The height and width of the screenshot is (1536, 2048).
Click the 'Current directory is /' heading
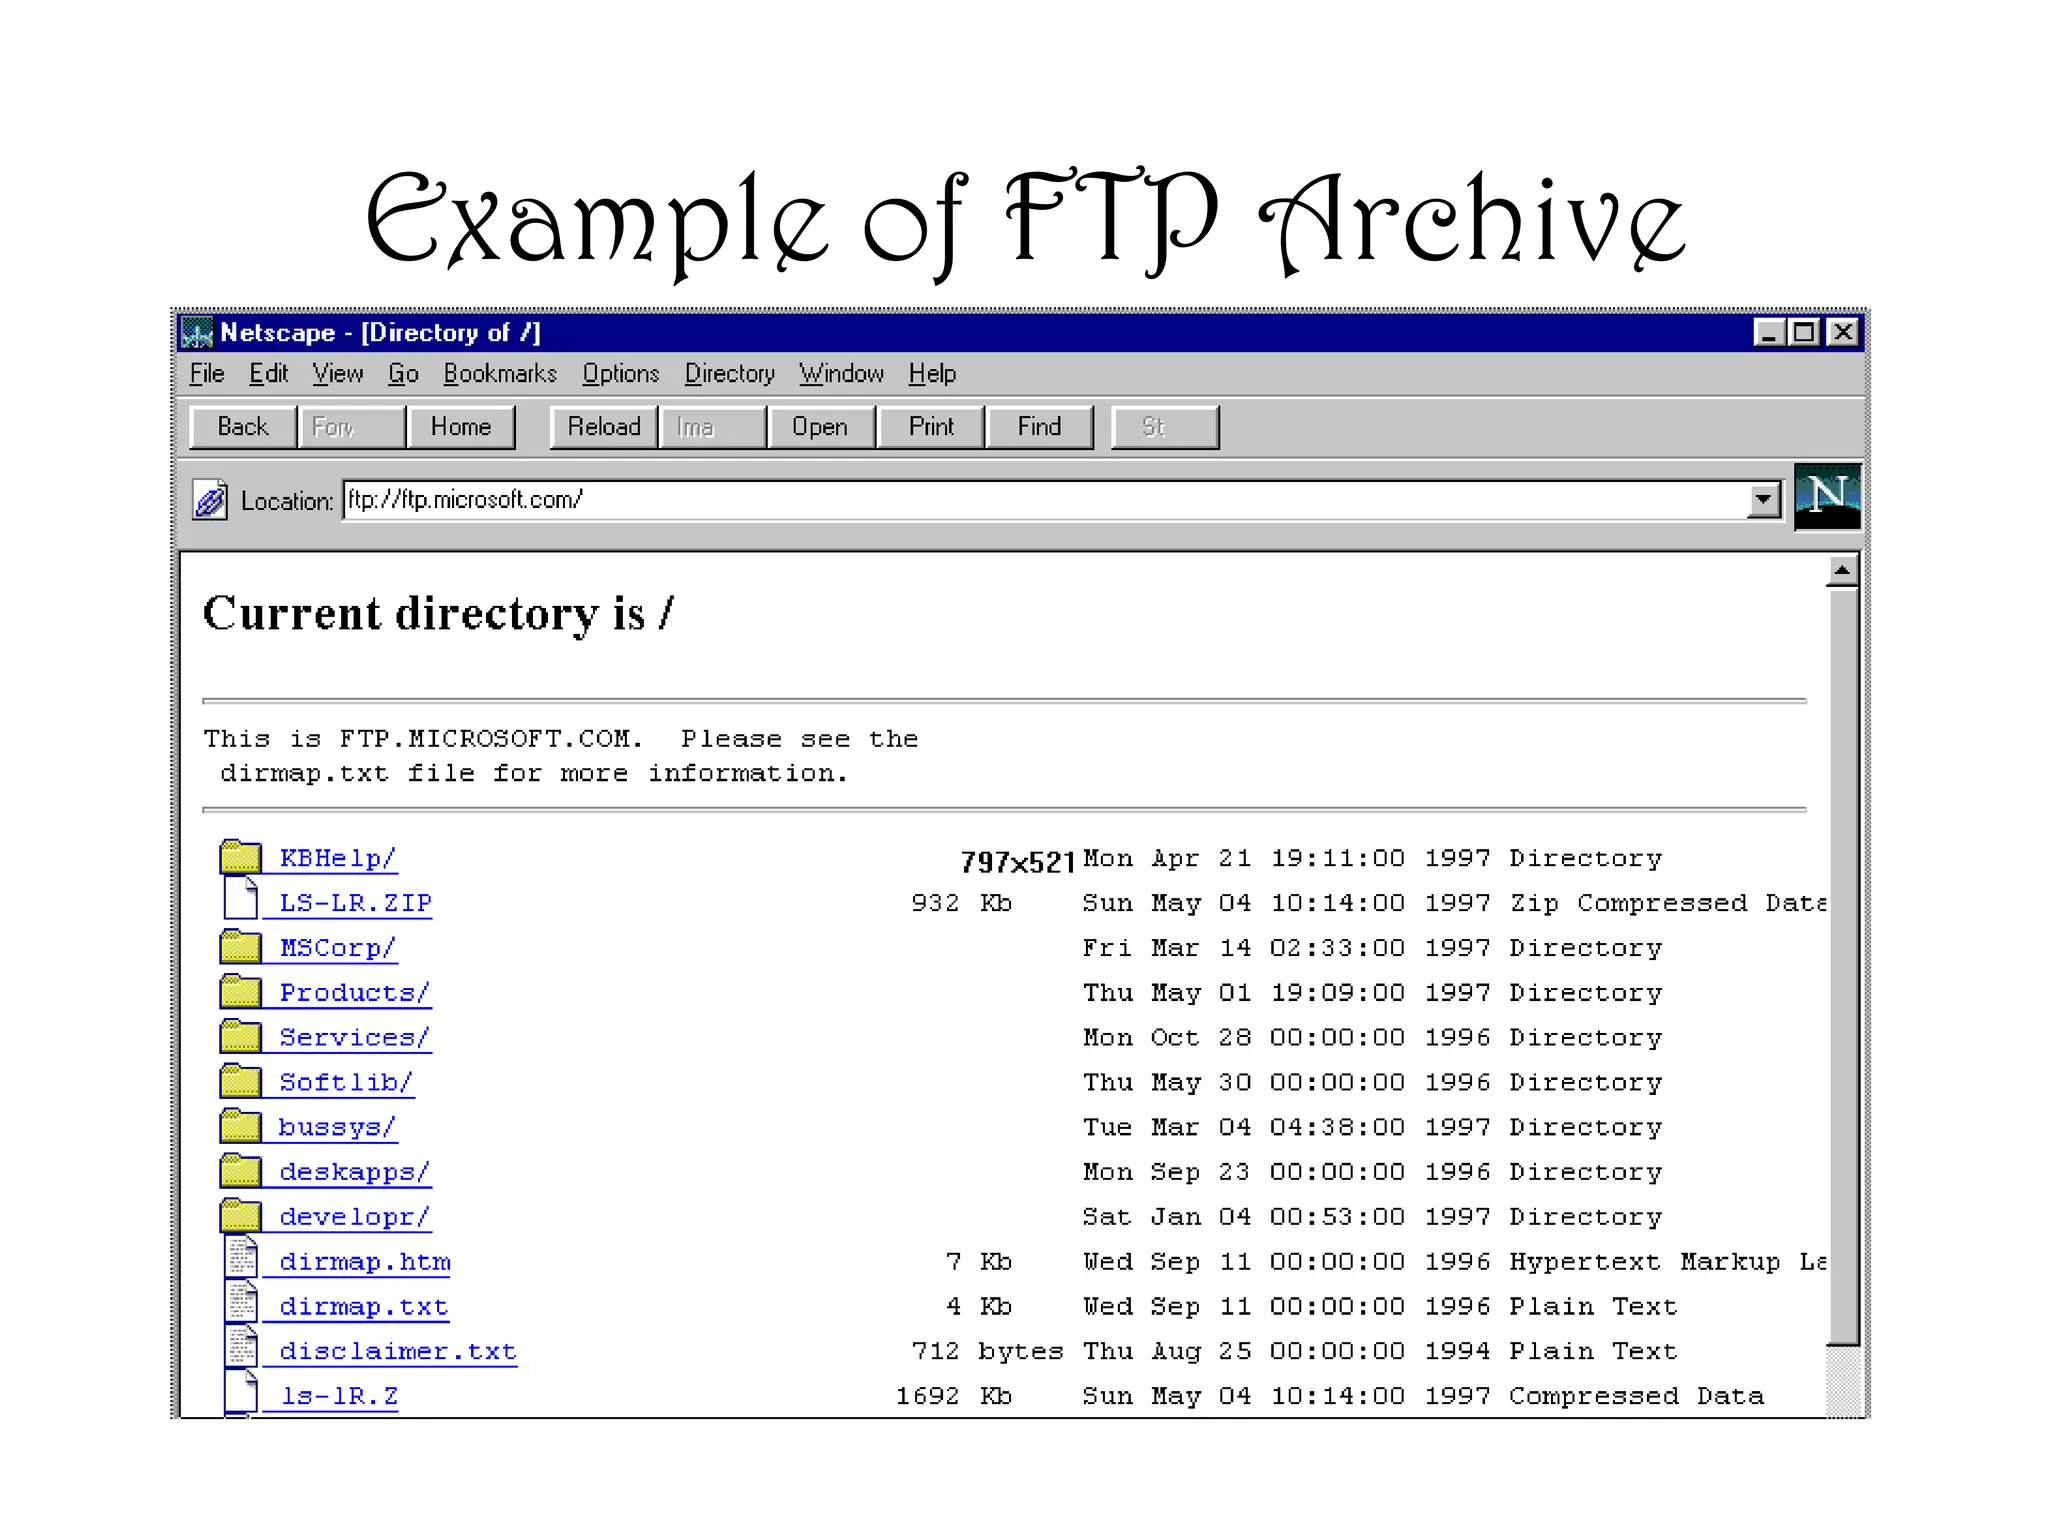(x=438, y=614)
